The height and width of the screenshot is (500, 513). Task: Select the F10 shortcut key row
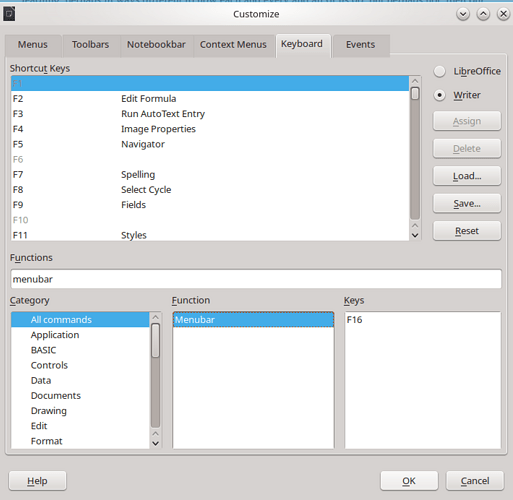click(210, 220)
